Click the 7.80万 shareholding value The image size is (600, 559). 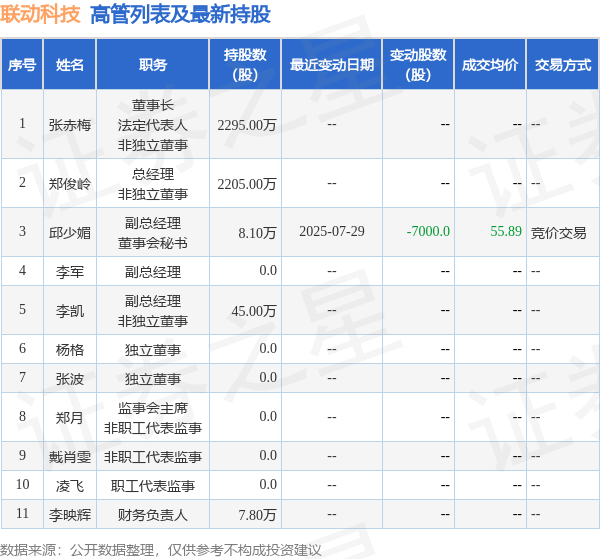click(x=257, y=515)
